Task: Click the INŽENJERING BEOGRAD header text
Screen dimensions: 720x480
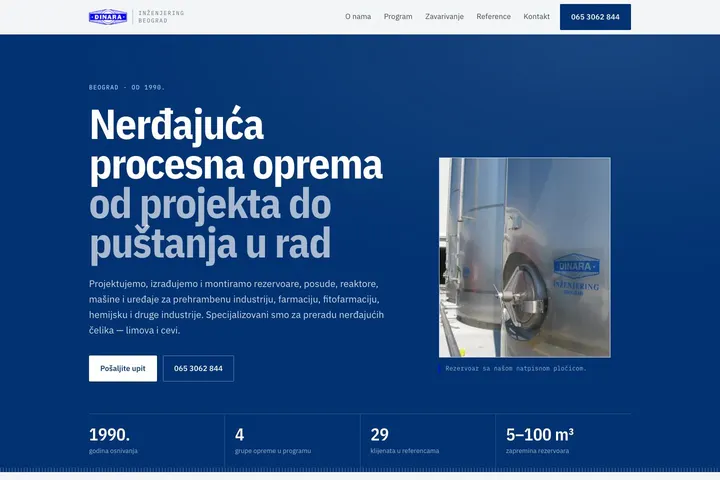Action: point(161,17)
